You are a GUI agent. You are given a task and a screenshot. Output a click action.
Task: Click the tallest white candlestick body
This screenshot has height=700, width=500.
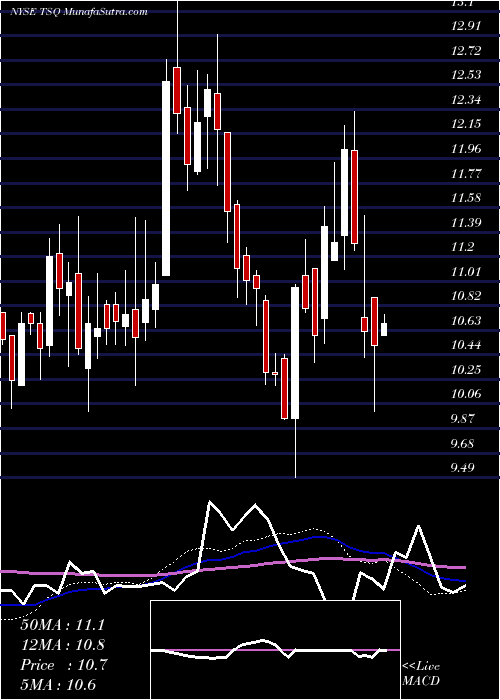[x=166, y=178]
